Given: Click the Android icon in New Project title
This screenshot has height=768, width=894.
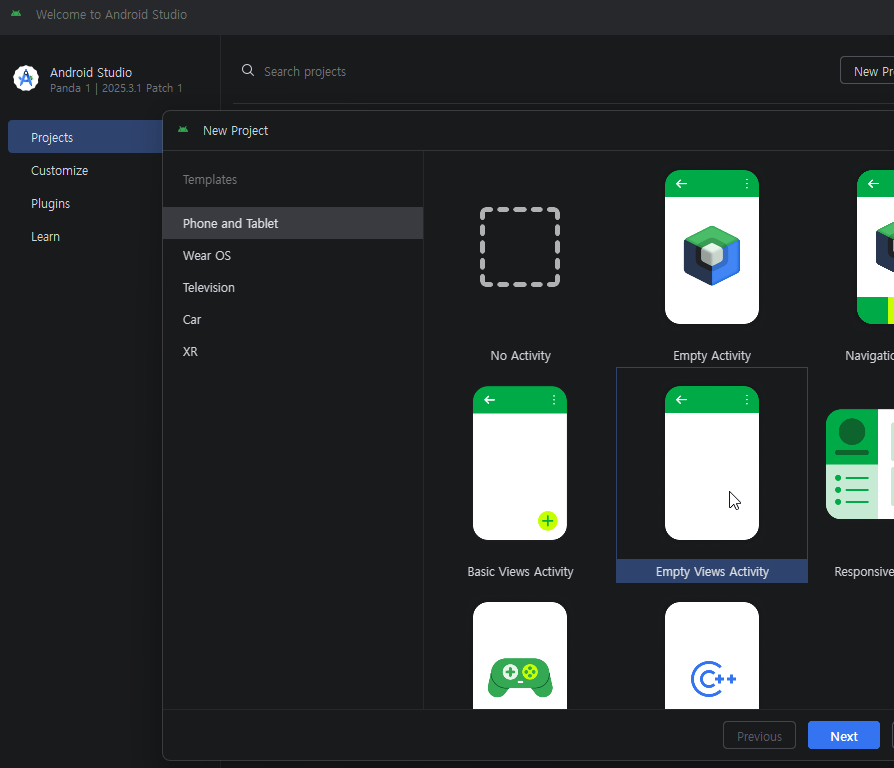Looking at the screenshot, I should [x=183, y=130].
